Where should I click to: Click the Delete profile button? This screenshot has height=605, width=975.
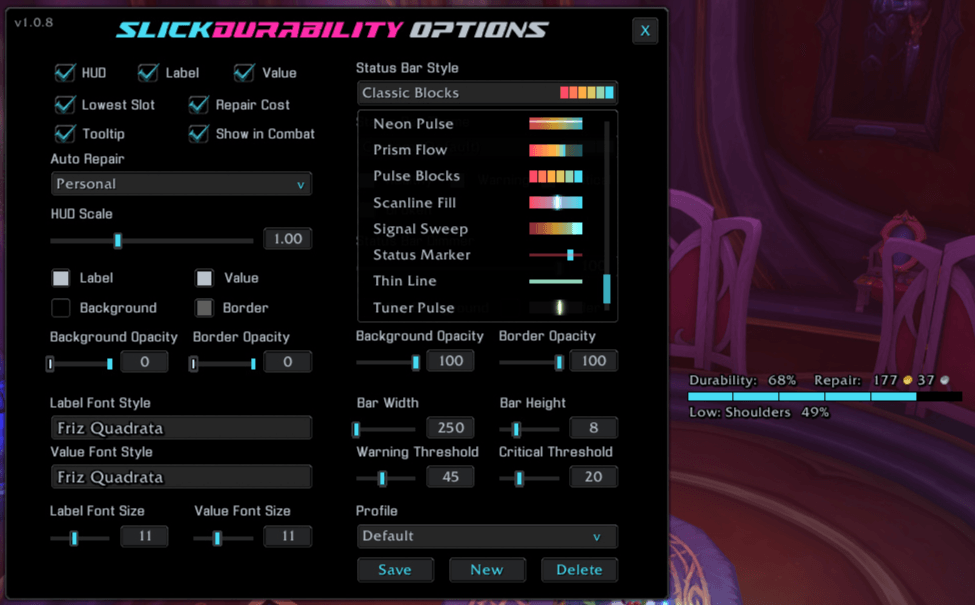point(580,570)
